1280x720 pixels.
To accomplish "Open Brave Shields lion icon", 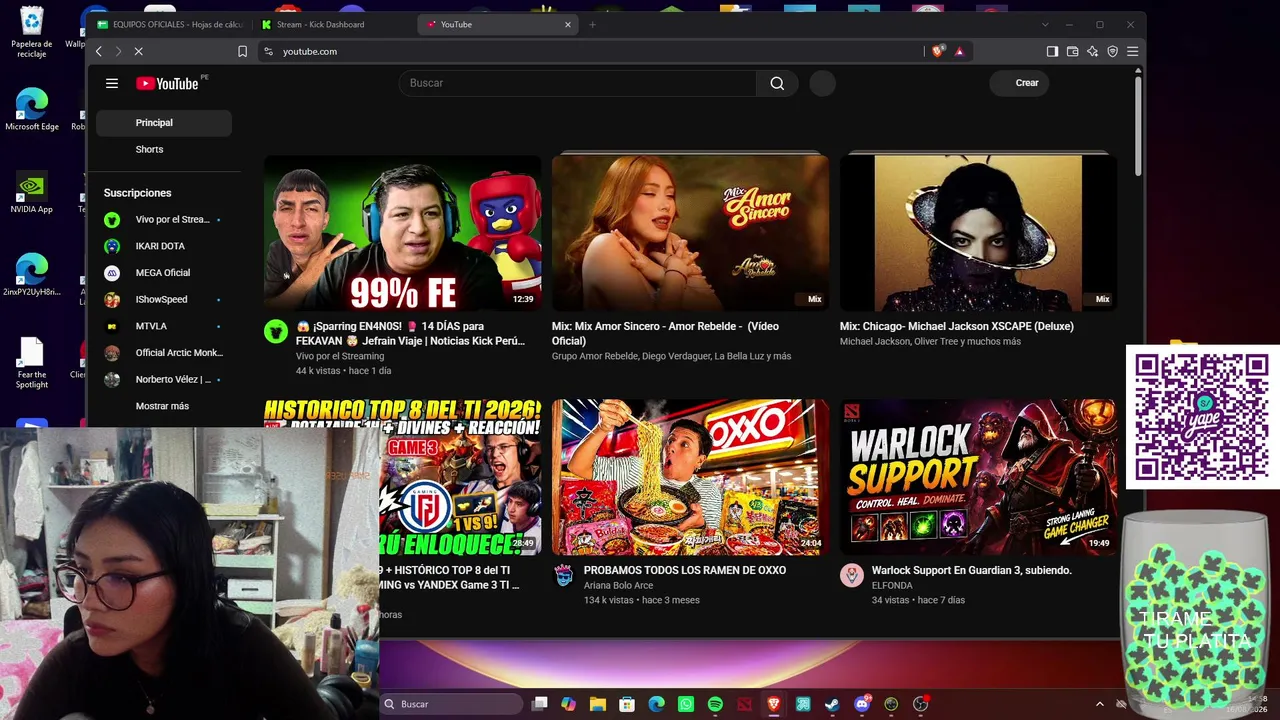I will click(938, 51).
